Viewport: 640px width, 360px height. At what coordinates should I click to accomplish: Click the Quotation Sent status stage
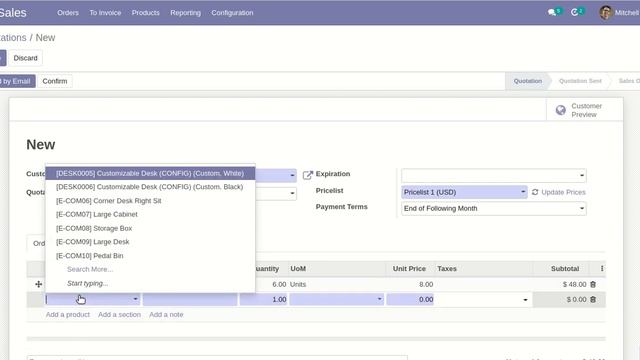(x=580, y=81)
